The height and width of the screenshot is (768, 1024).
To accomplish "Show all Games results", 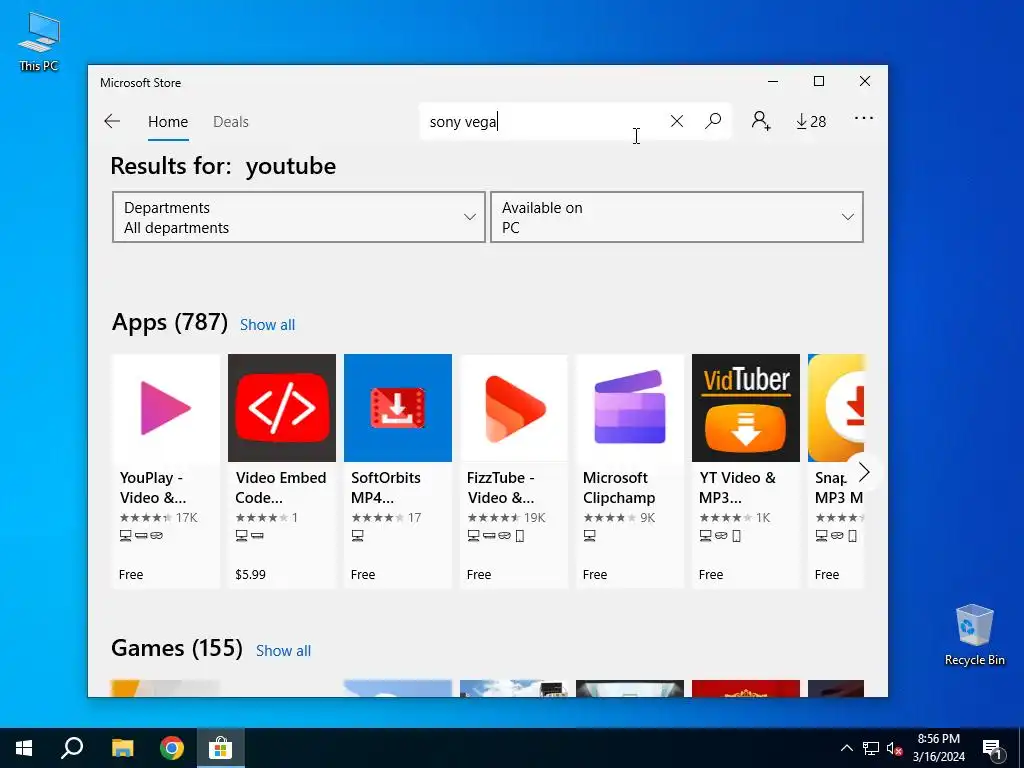I will tap(283, 650).
